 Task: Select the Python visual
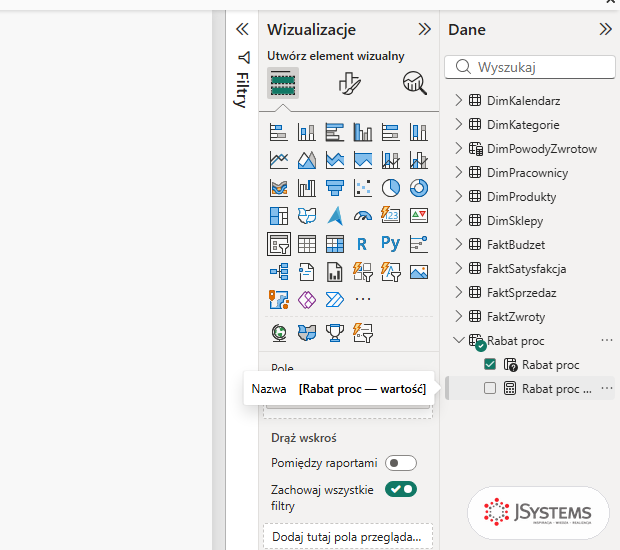(391, 243)
